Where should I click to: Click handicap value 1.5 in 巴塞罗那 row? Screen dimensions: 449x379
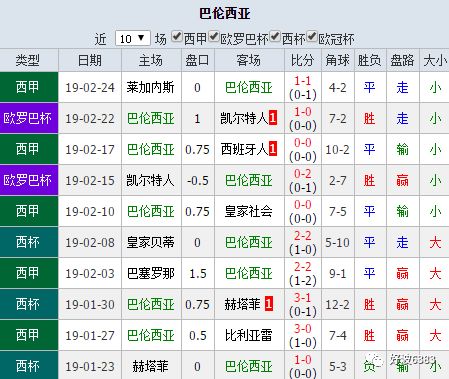click(198, 274)
